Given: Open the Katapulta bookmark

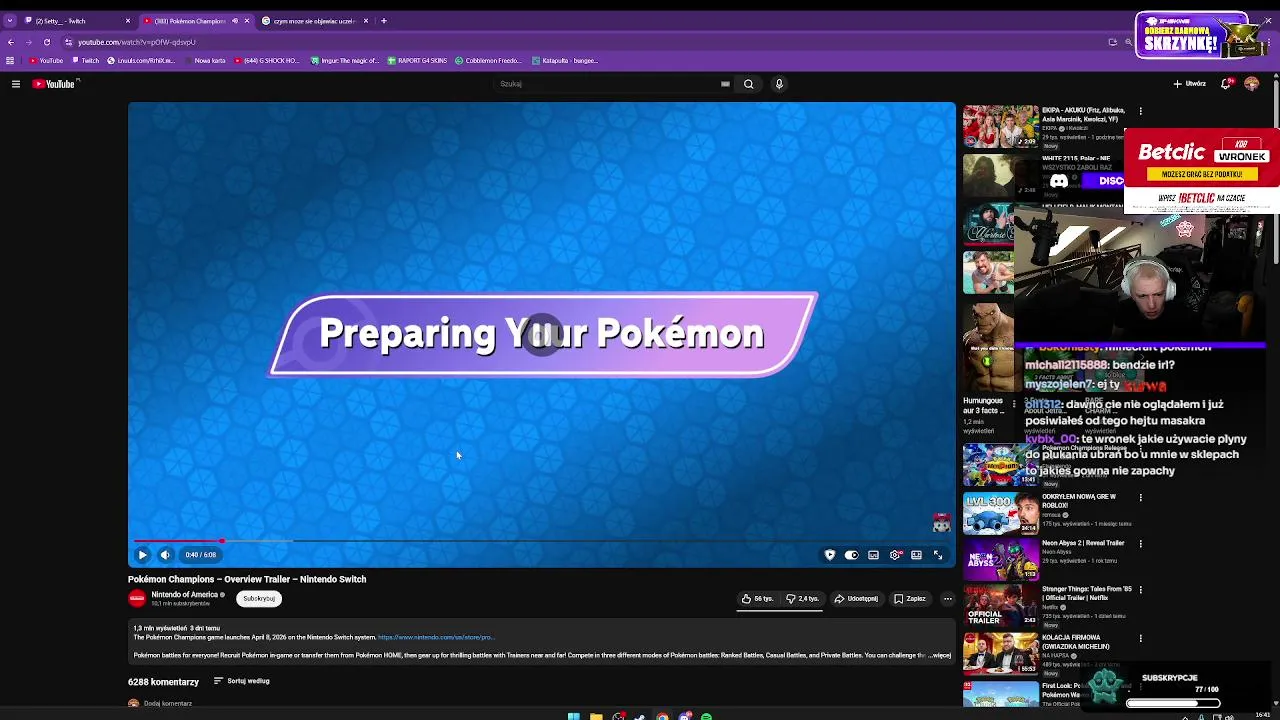Looking at the screenshot, I should (x=565, y=61).
